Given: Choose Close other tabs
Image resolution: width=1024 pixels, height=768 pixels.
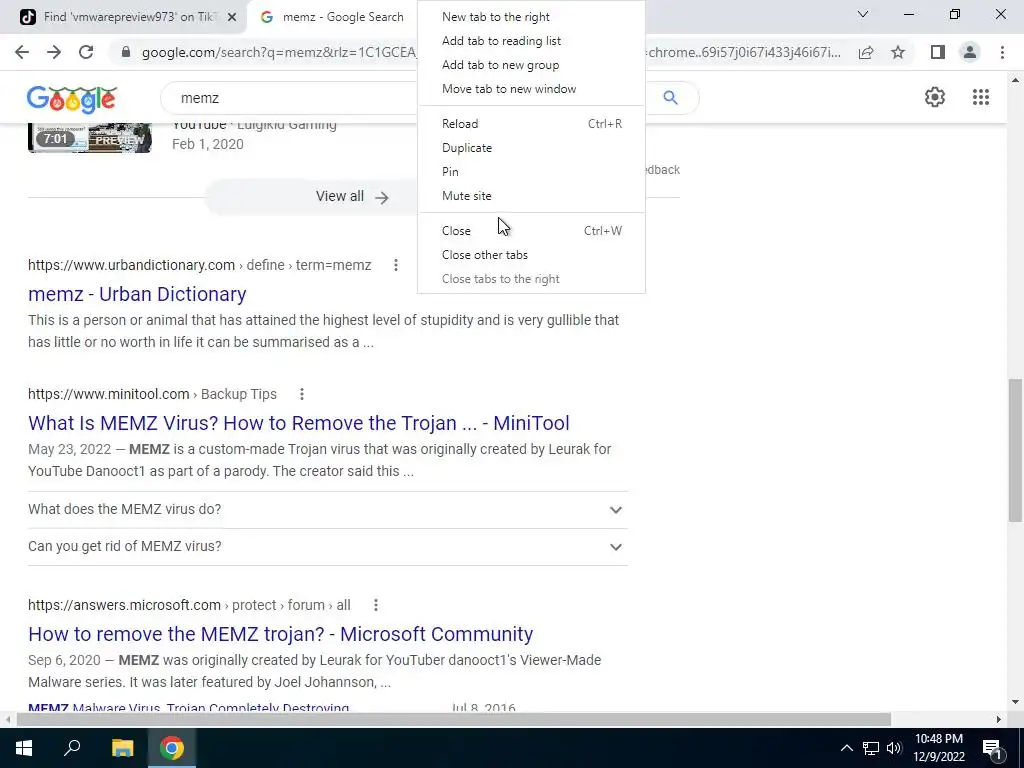Looking at the screenshot, I should tap(531, 255).
